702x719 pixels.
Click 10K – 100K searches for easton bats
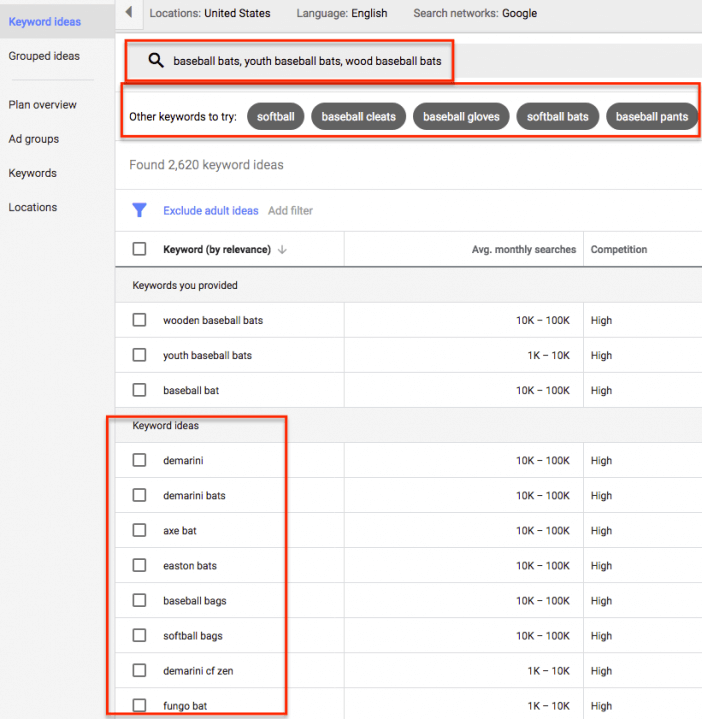tap(543, 565)
